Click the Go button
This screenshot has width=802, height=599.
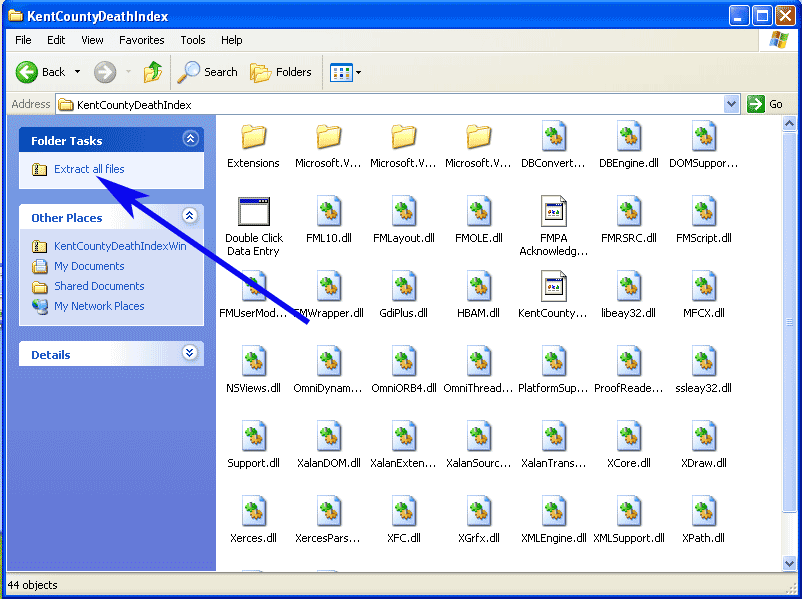(765, 104)
